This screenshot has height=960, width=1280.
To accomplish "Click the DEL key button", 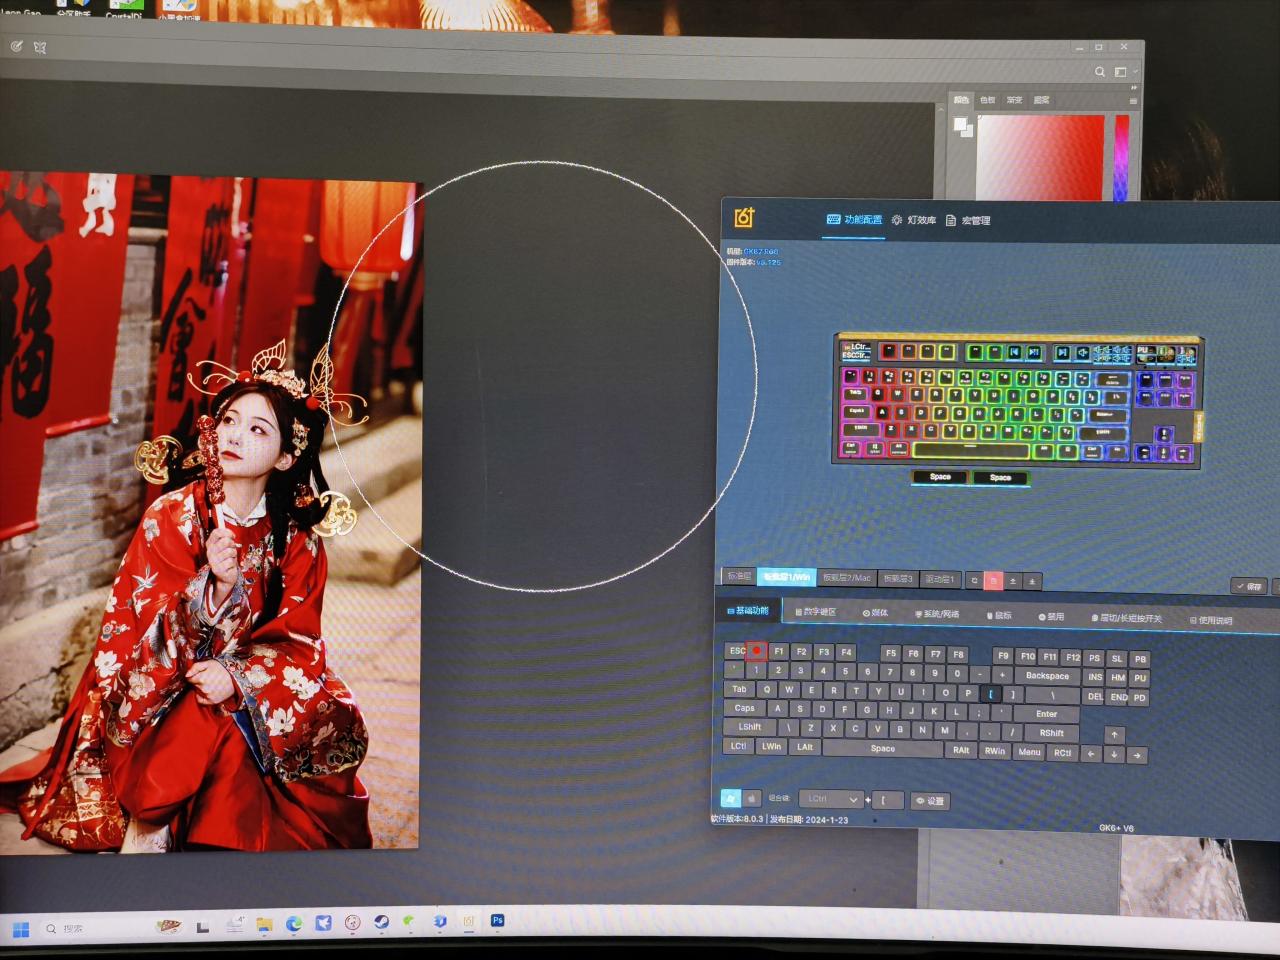I will (x=1095, y=697).
